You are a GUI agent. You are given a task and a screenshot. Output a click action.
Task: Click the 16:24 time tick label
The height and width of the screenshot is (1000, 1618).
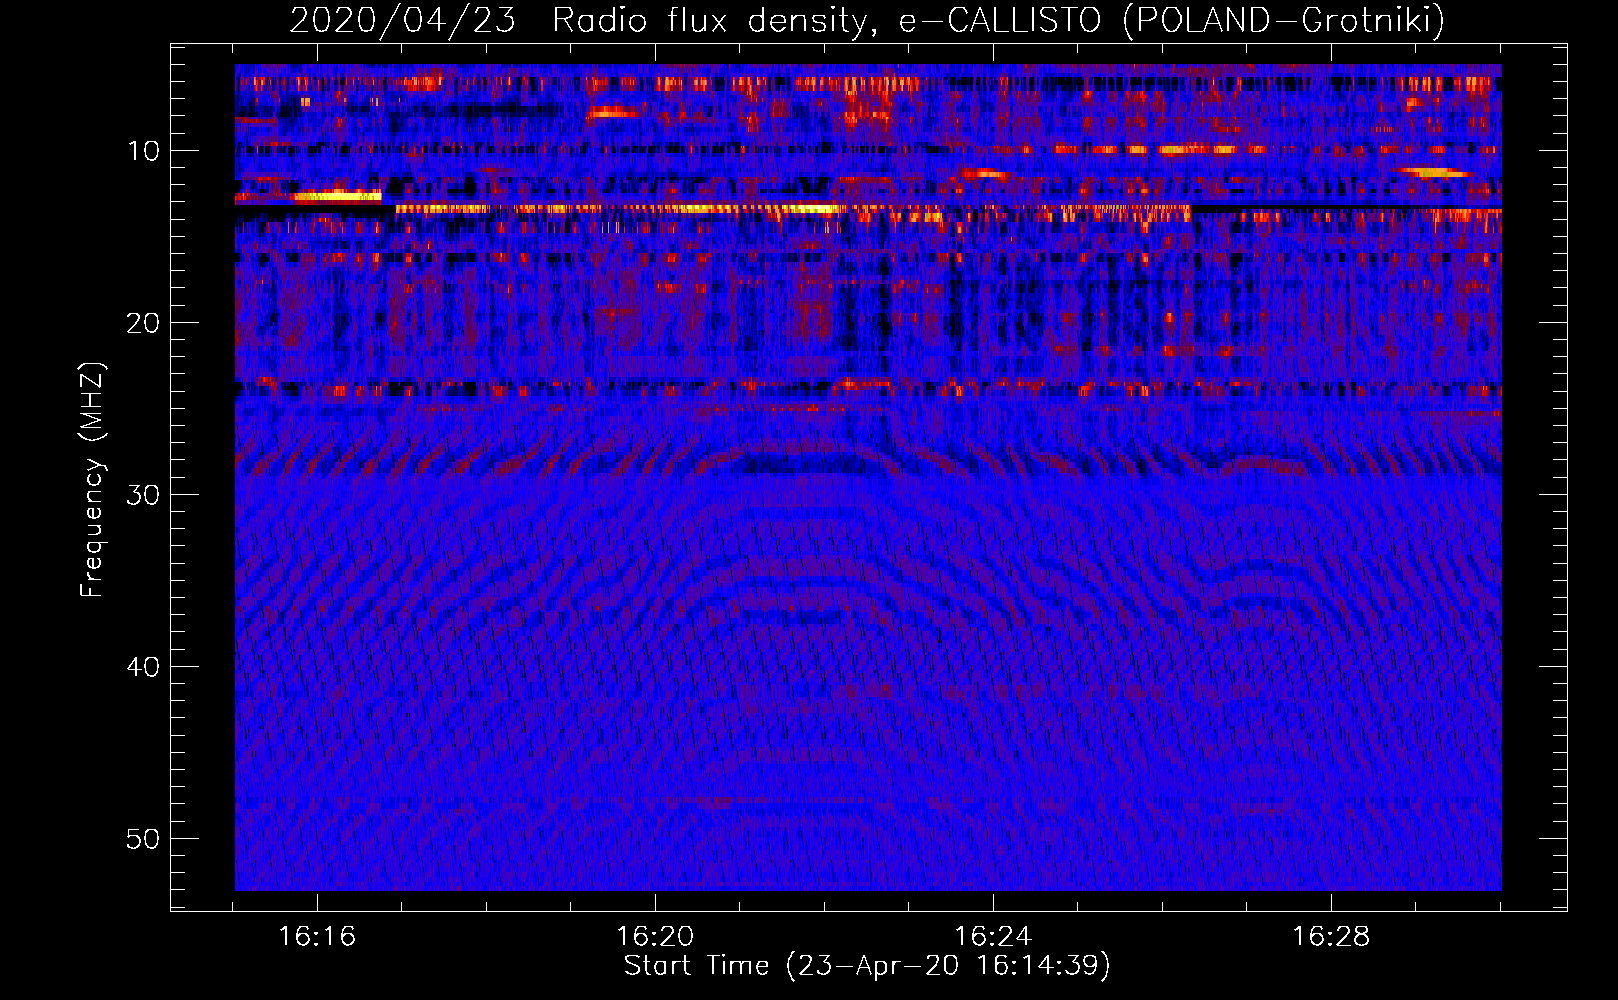click(993, 937)
